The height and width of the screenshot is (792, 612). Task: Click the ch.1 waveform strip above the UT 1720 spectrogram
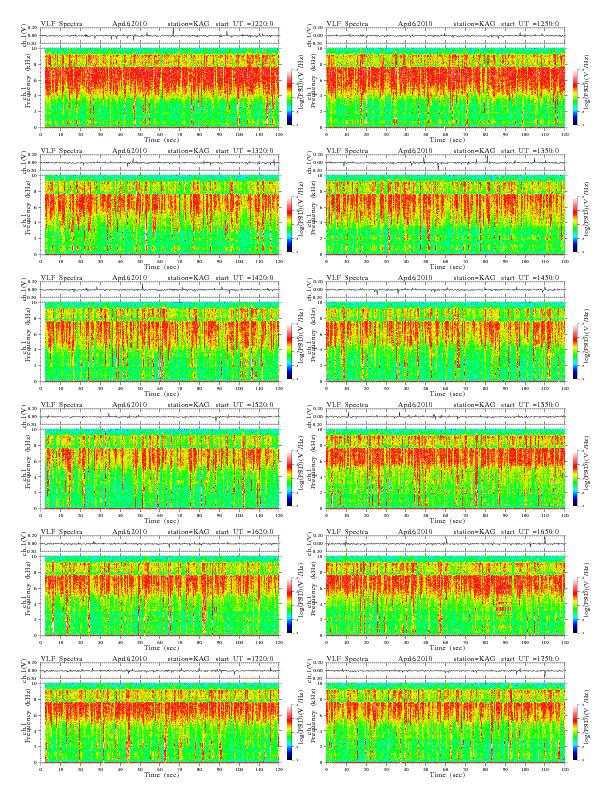click(160, 671)
